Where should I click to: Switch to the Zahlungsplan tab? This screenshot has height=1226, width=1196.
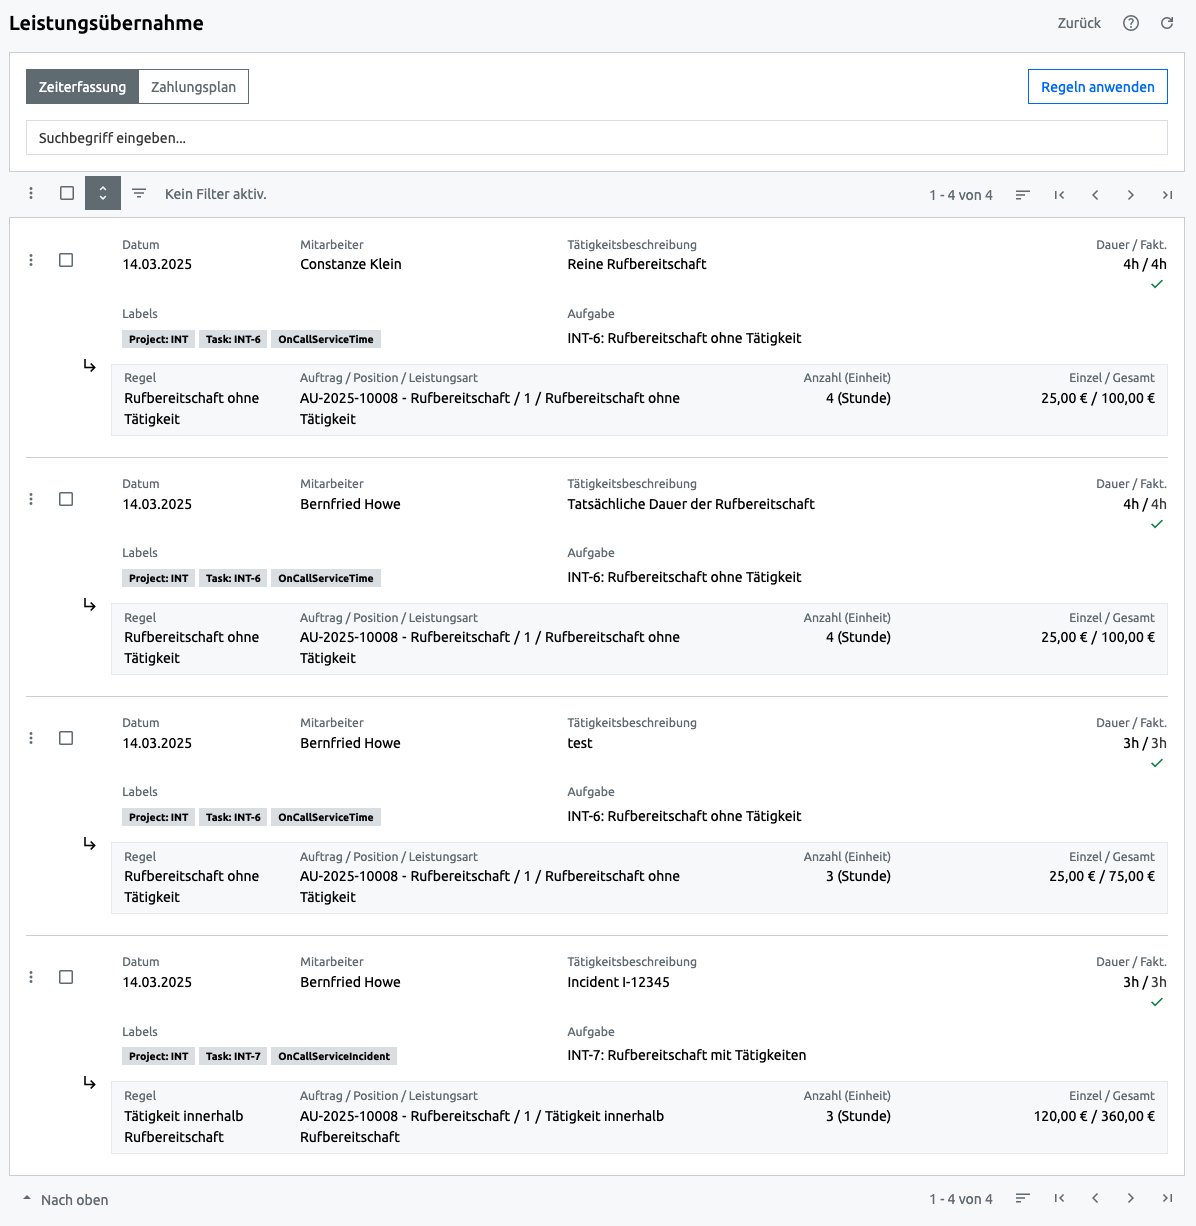tap(194, 87)
